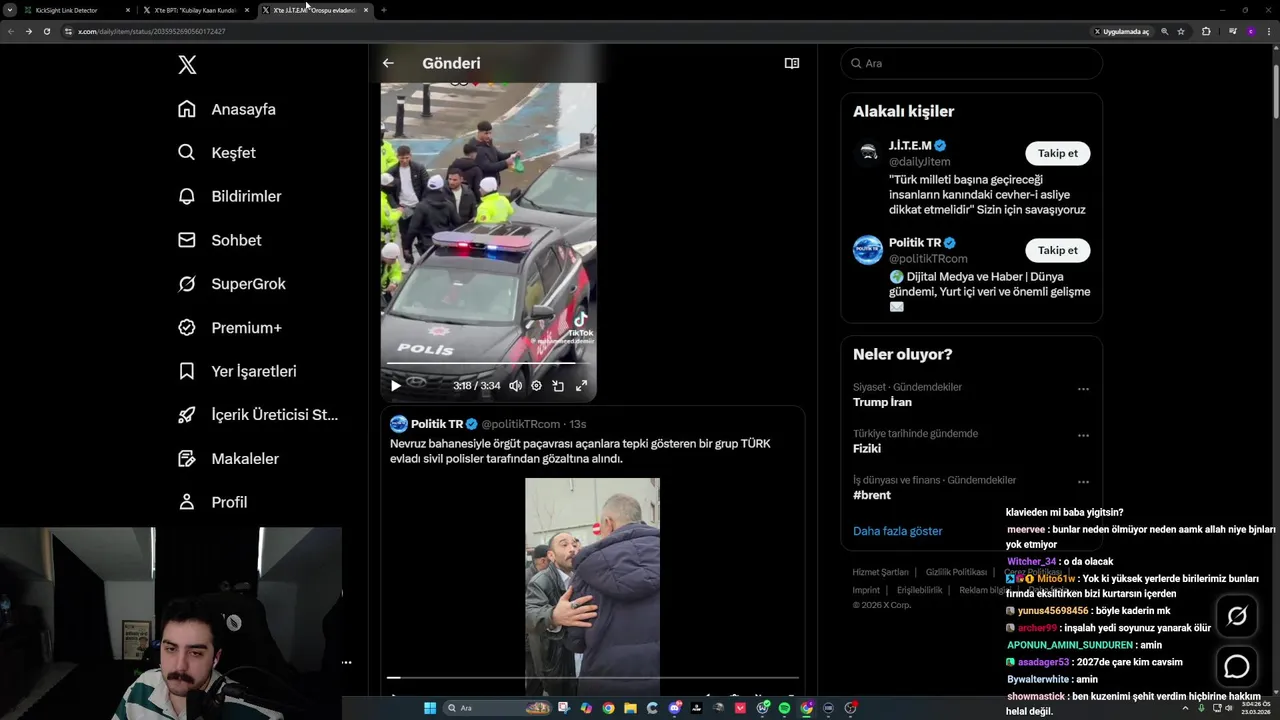
Task: Open browser extensions puzzle icon
Action: pos(1206,31)
